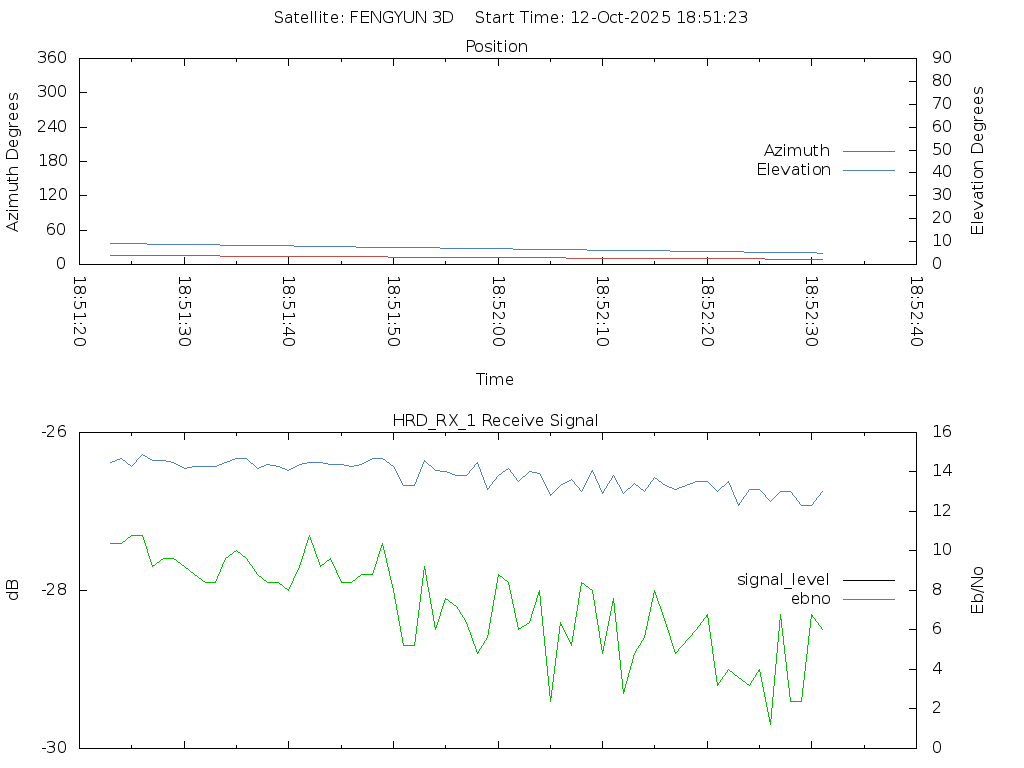Select the 18:52:40 time tick label
Viewport: 1024px width, 768px height.
point(915,311)
